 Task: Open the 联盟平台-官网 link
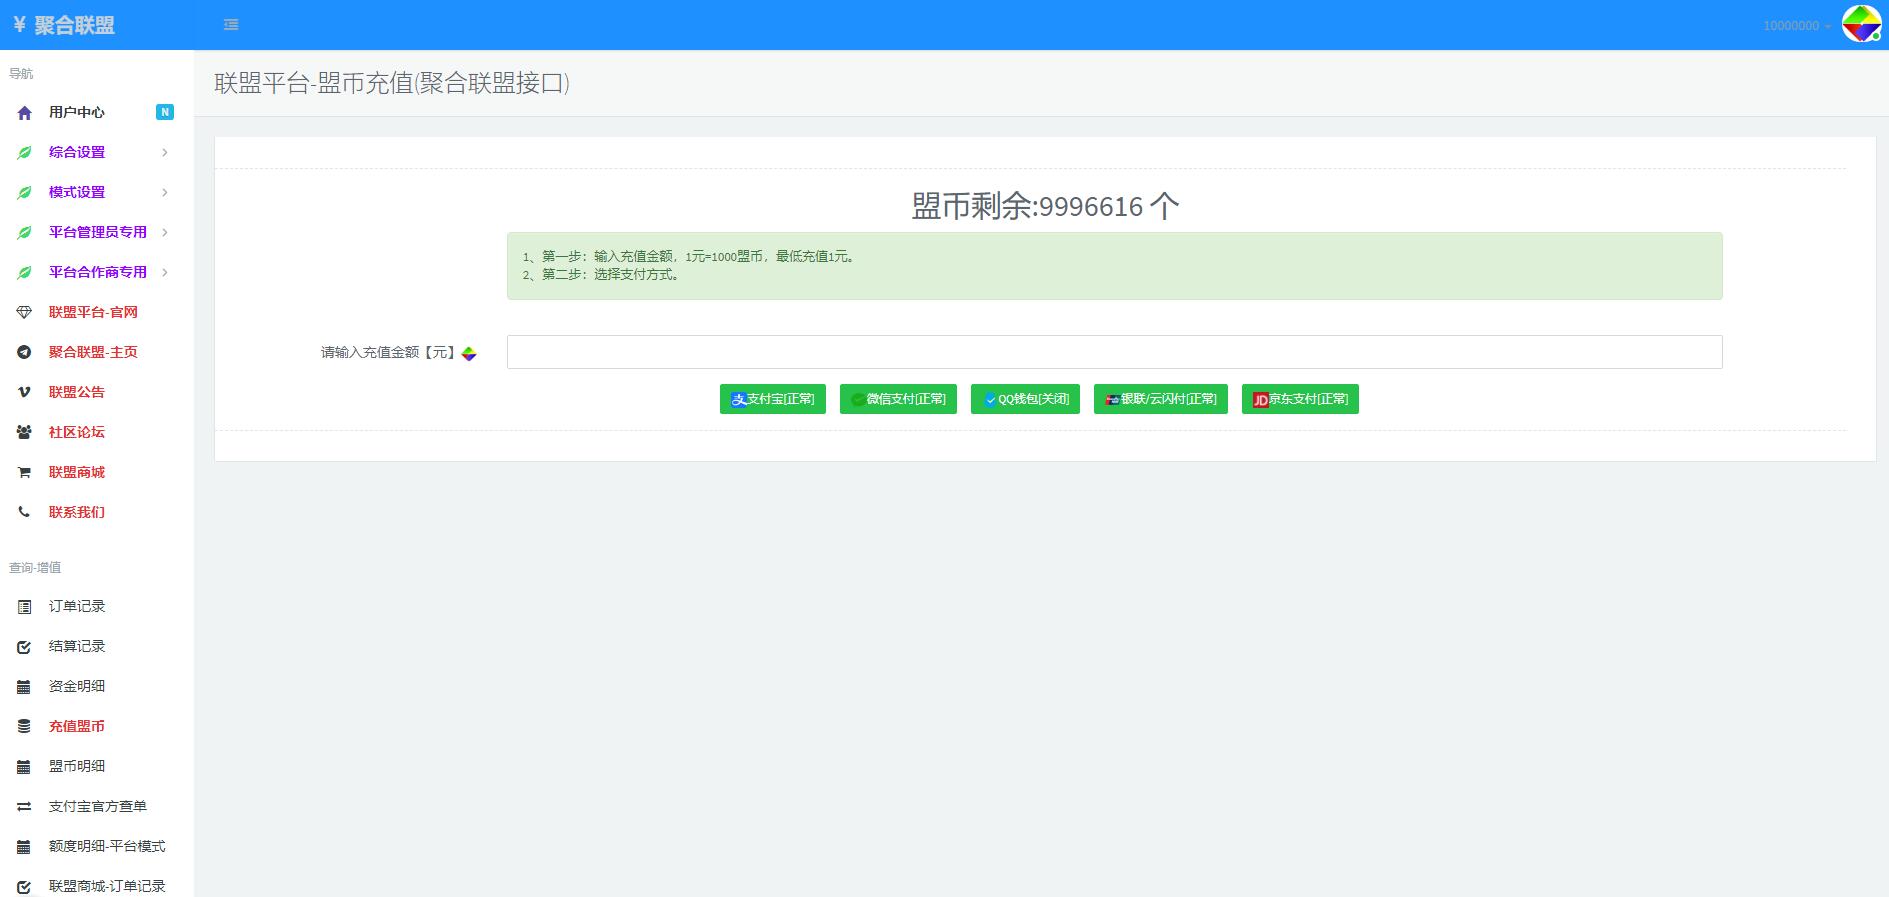93,312
